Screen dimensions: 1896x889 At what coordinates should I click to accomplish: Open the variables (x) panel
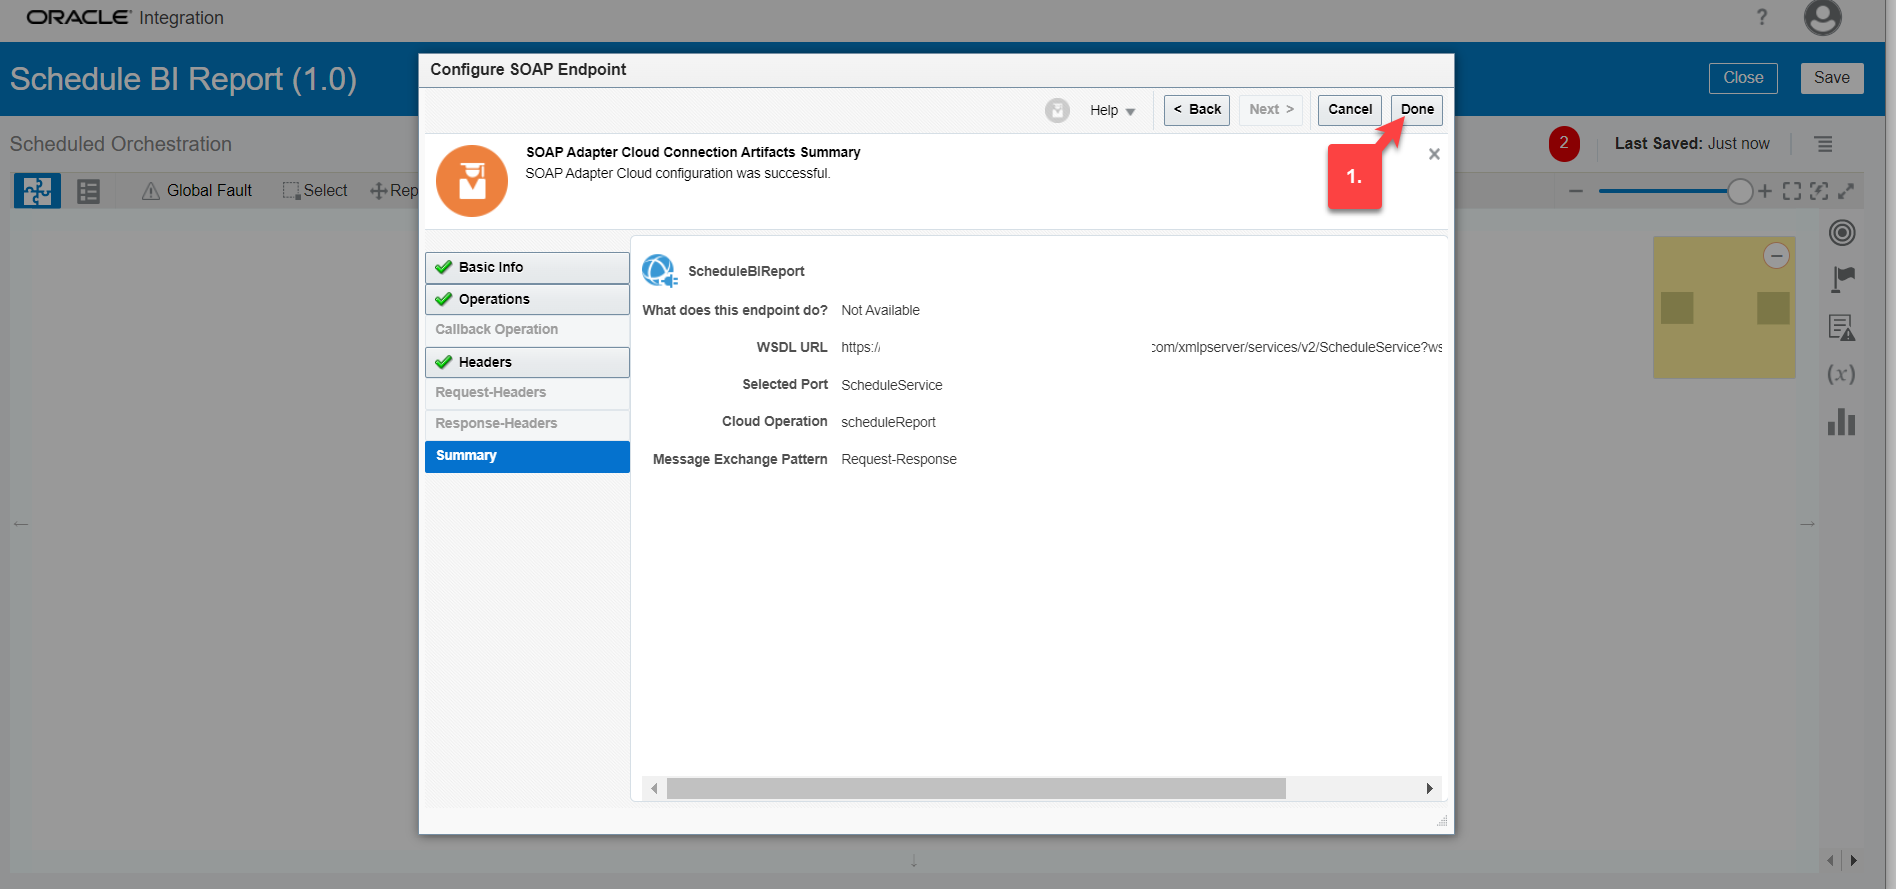point(1841,374)
